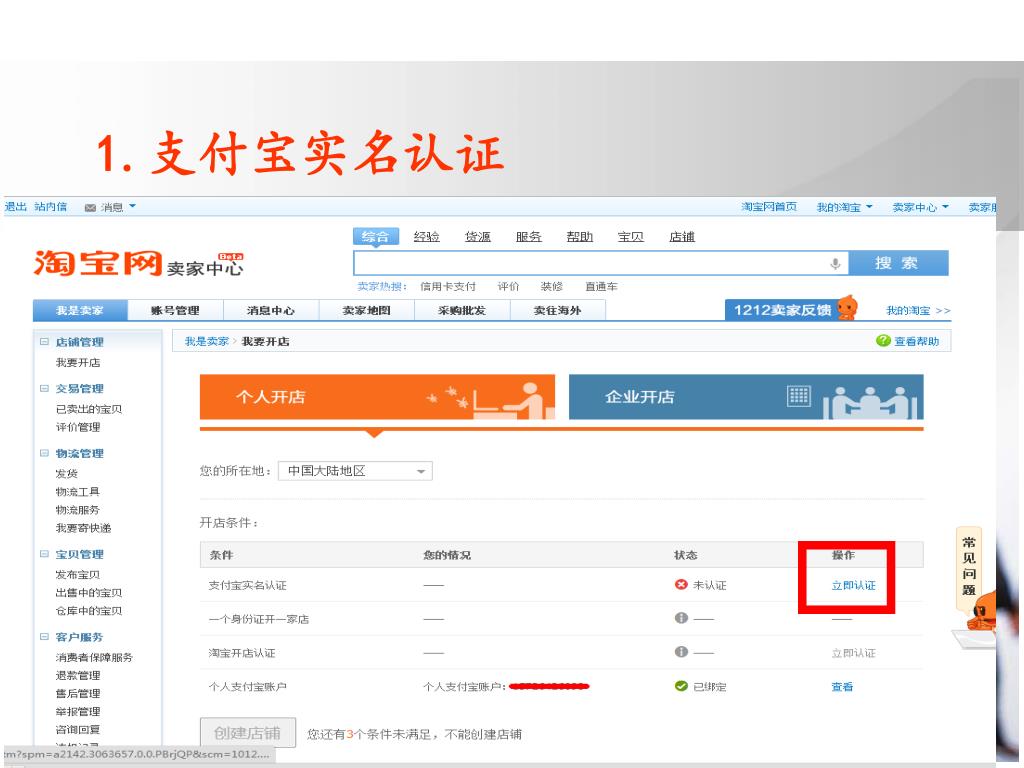Open 我要开店 in sidebar
This screenshot has height=768, width=1024.
coord(78,362)
